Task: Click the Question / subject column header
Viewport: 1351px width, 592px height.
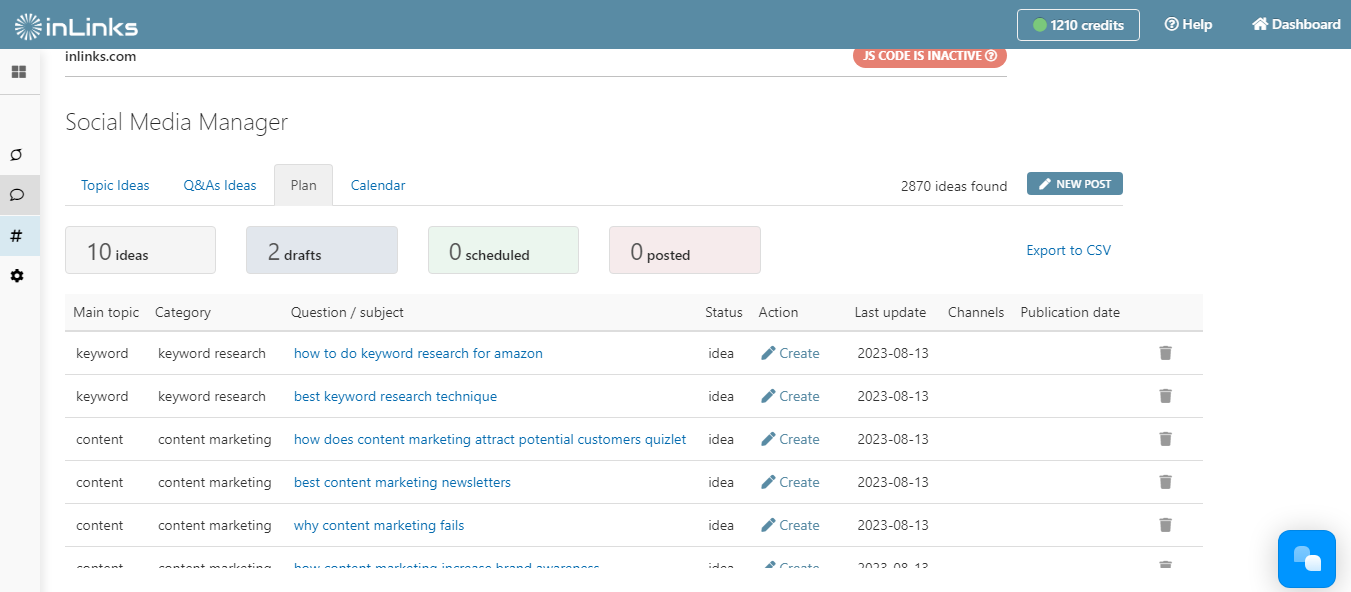Action: tap(347, 312)
